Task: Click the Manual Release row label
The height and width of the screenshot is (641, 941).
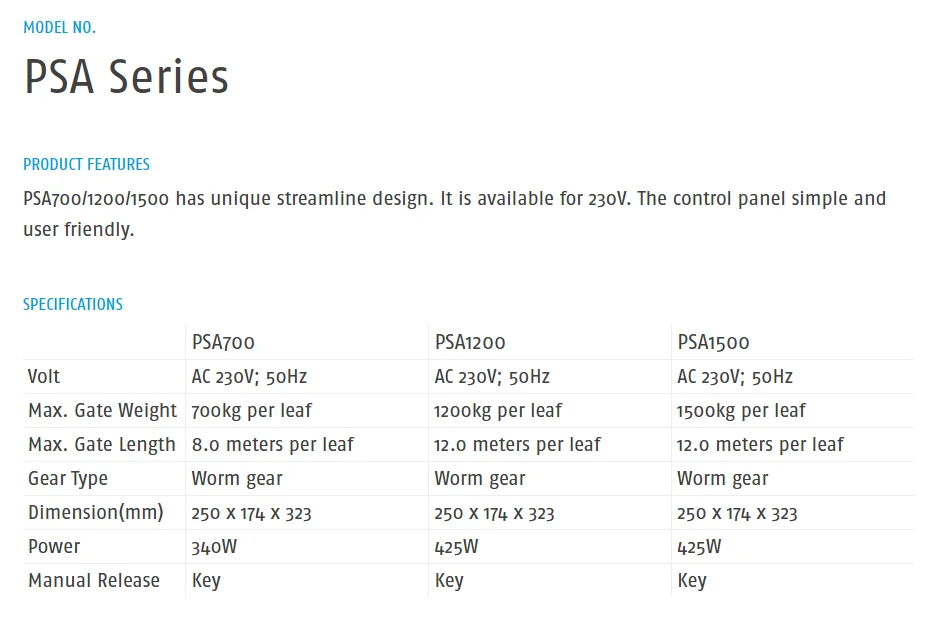Action: pos(94,580)
